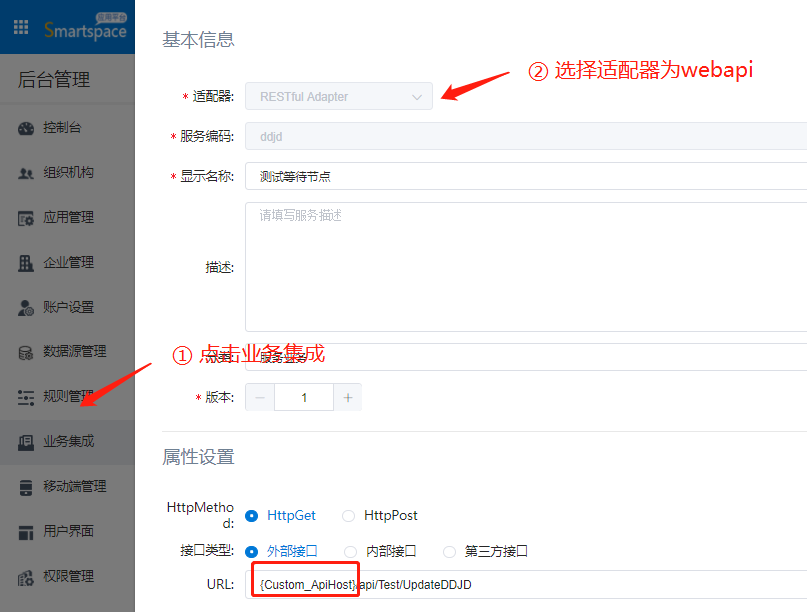807x612 pixels.
Task: Click the 应用管理 sidebar icon
Action: click(x=26, y=218)
